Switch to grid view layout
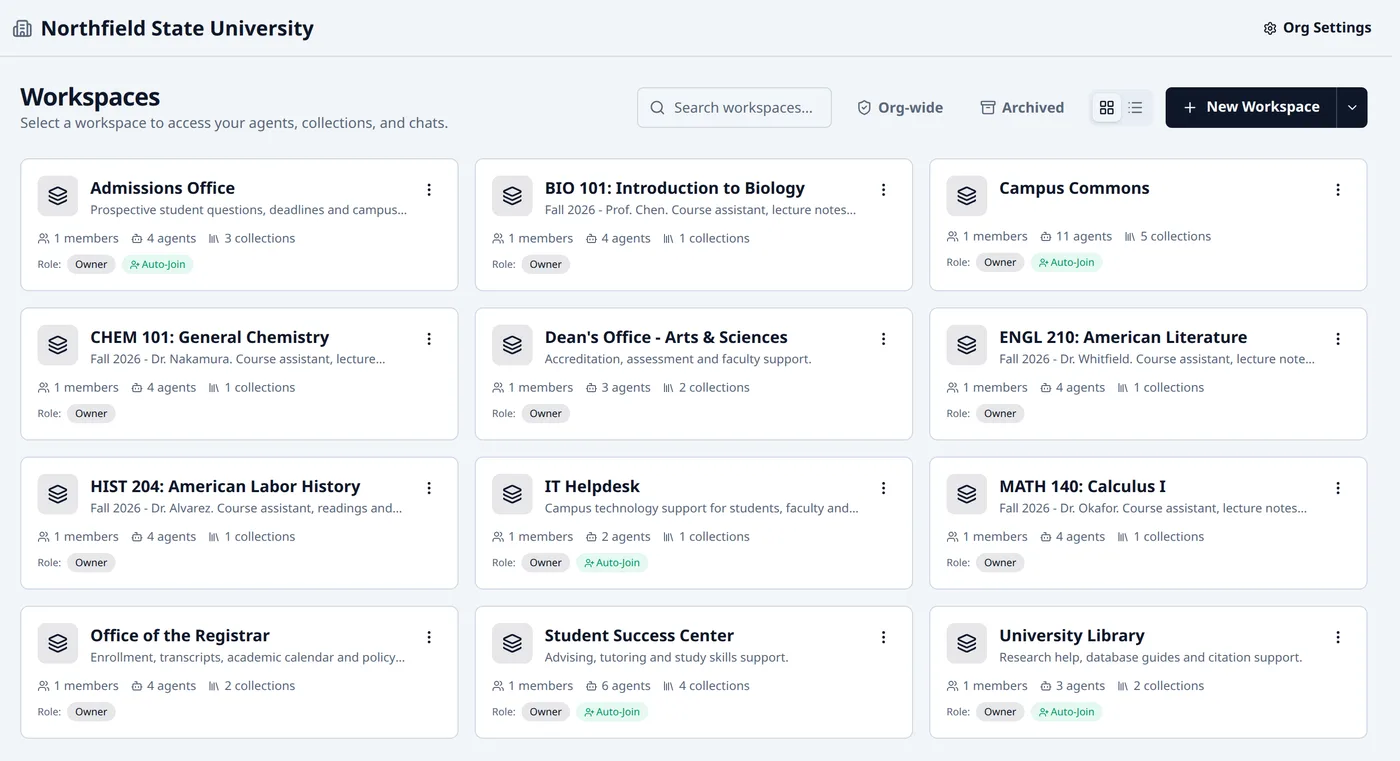The height and width of the screenshot is (761, 1400). click(x=1107, y=107)
